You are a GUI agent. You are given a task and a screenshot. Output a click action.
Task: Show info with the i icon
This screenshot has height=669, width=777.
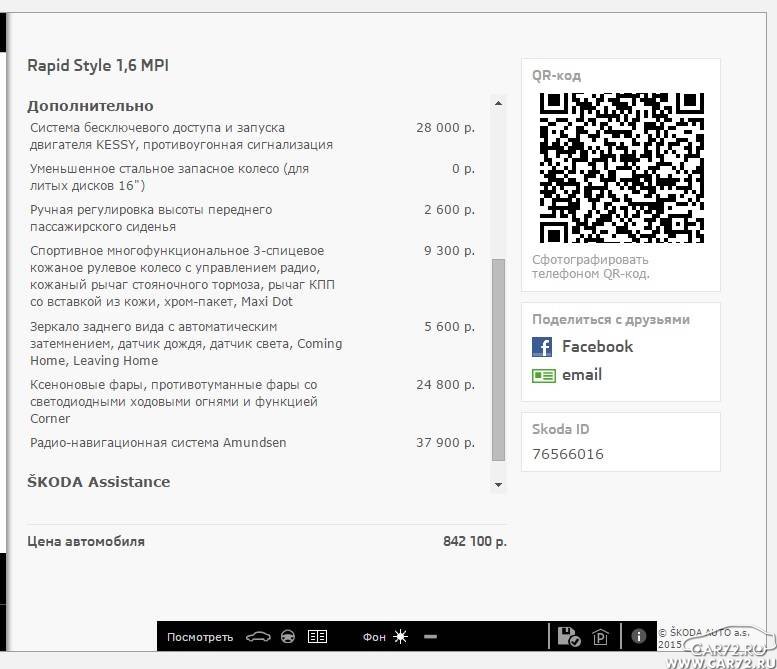[x=638, y=636]
